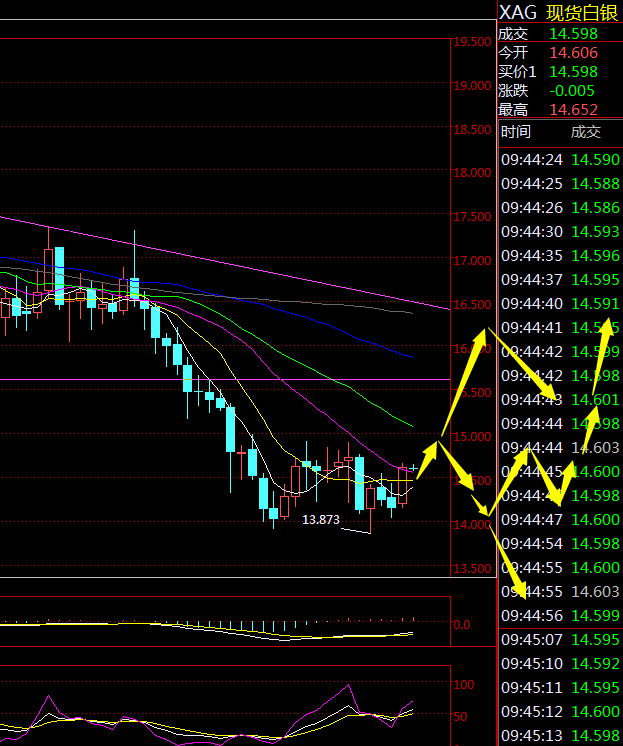Click the 今开 opening price 14.606
This screenshot has width=623, height=746.
[x=573, y=53]
